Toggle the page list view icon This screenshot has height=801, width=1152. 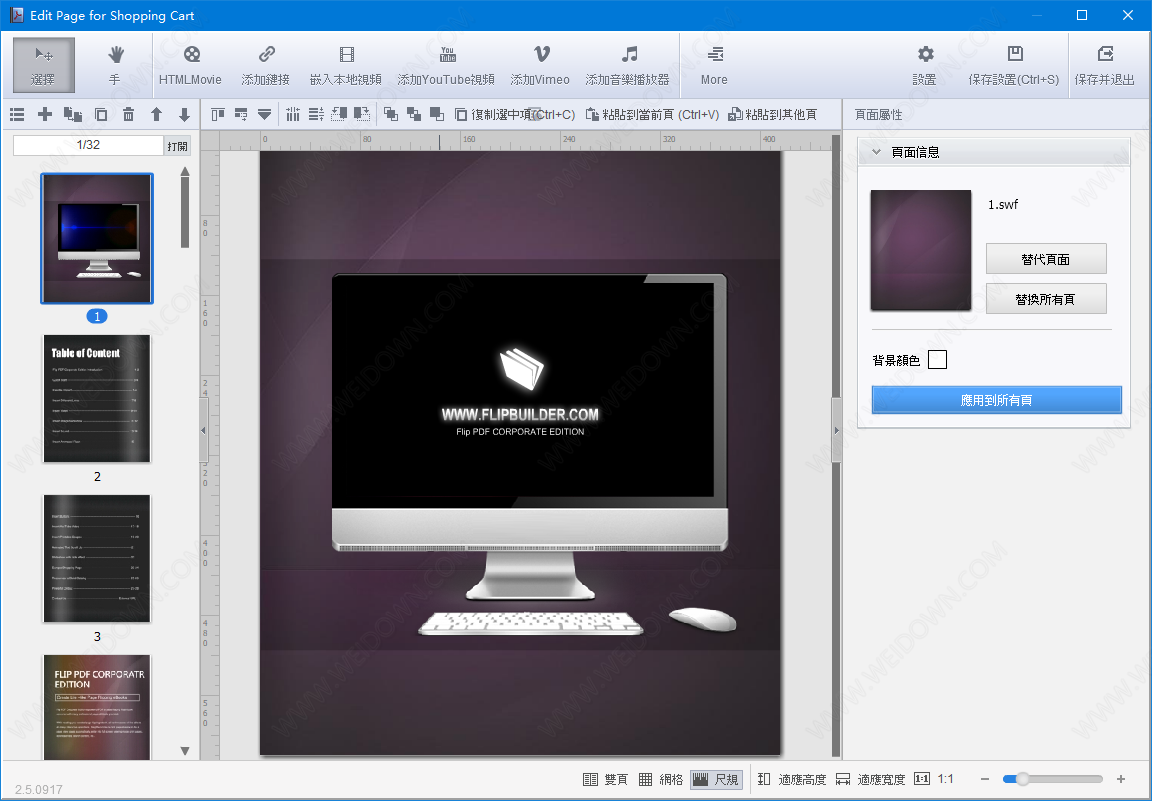pos(18,115)
